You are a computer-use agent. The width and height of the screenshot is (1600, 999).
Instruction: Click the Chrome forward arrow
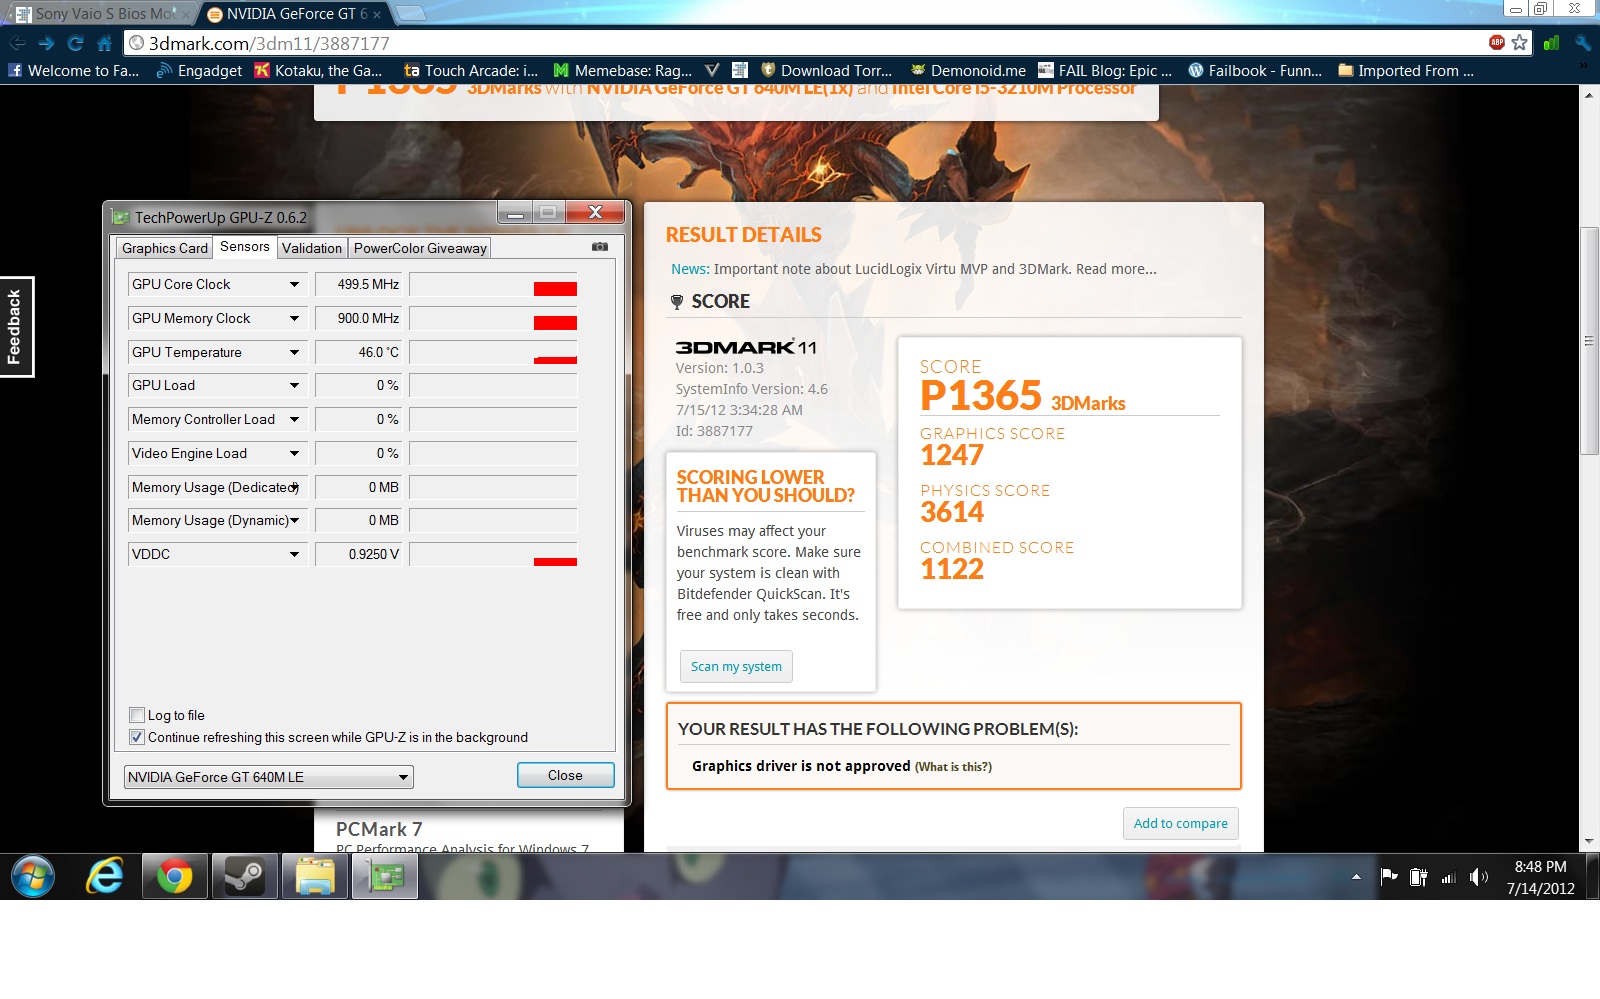click(46, 43)
